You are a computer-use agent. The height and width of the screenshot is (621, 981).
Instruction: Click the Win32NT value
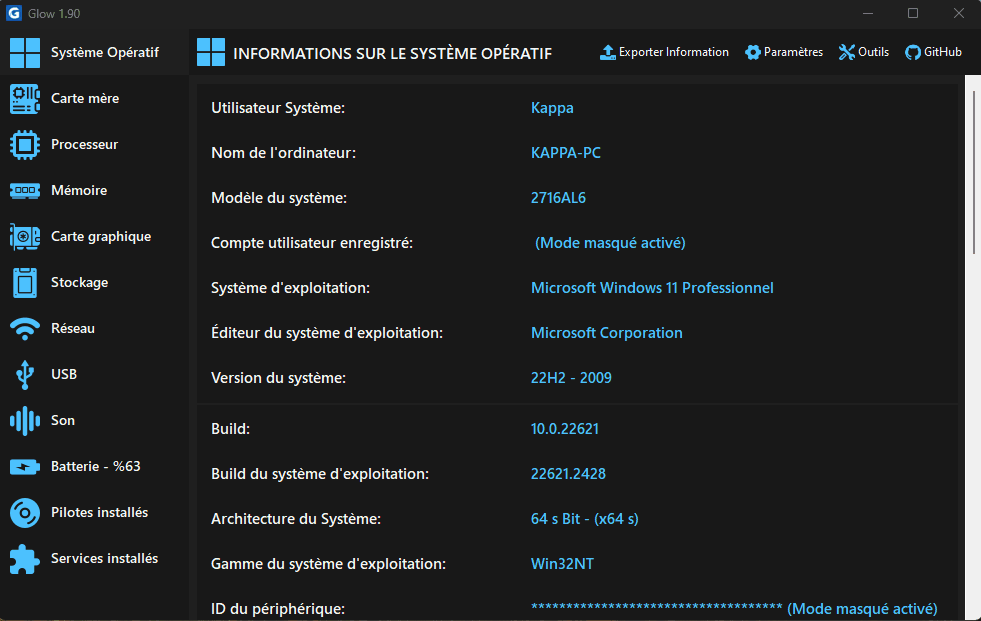tap(562, 564)
